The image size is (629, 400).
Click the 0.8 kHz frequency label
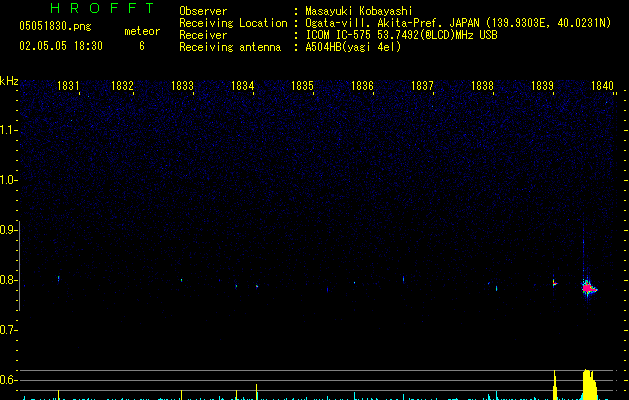8,280
